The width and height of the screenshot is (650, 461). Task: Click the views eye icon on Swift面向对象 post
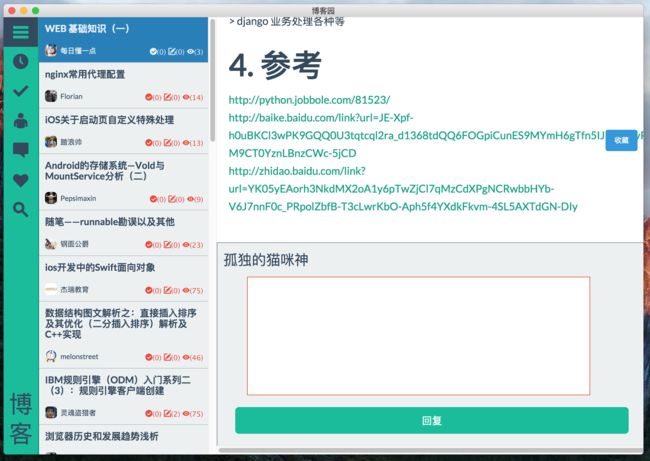(186, 290)
